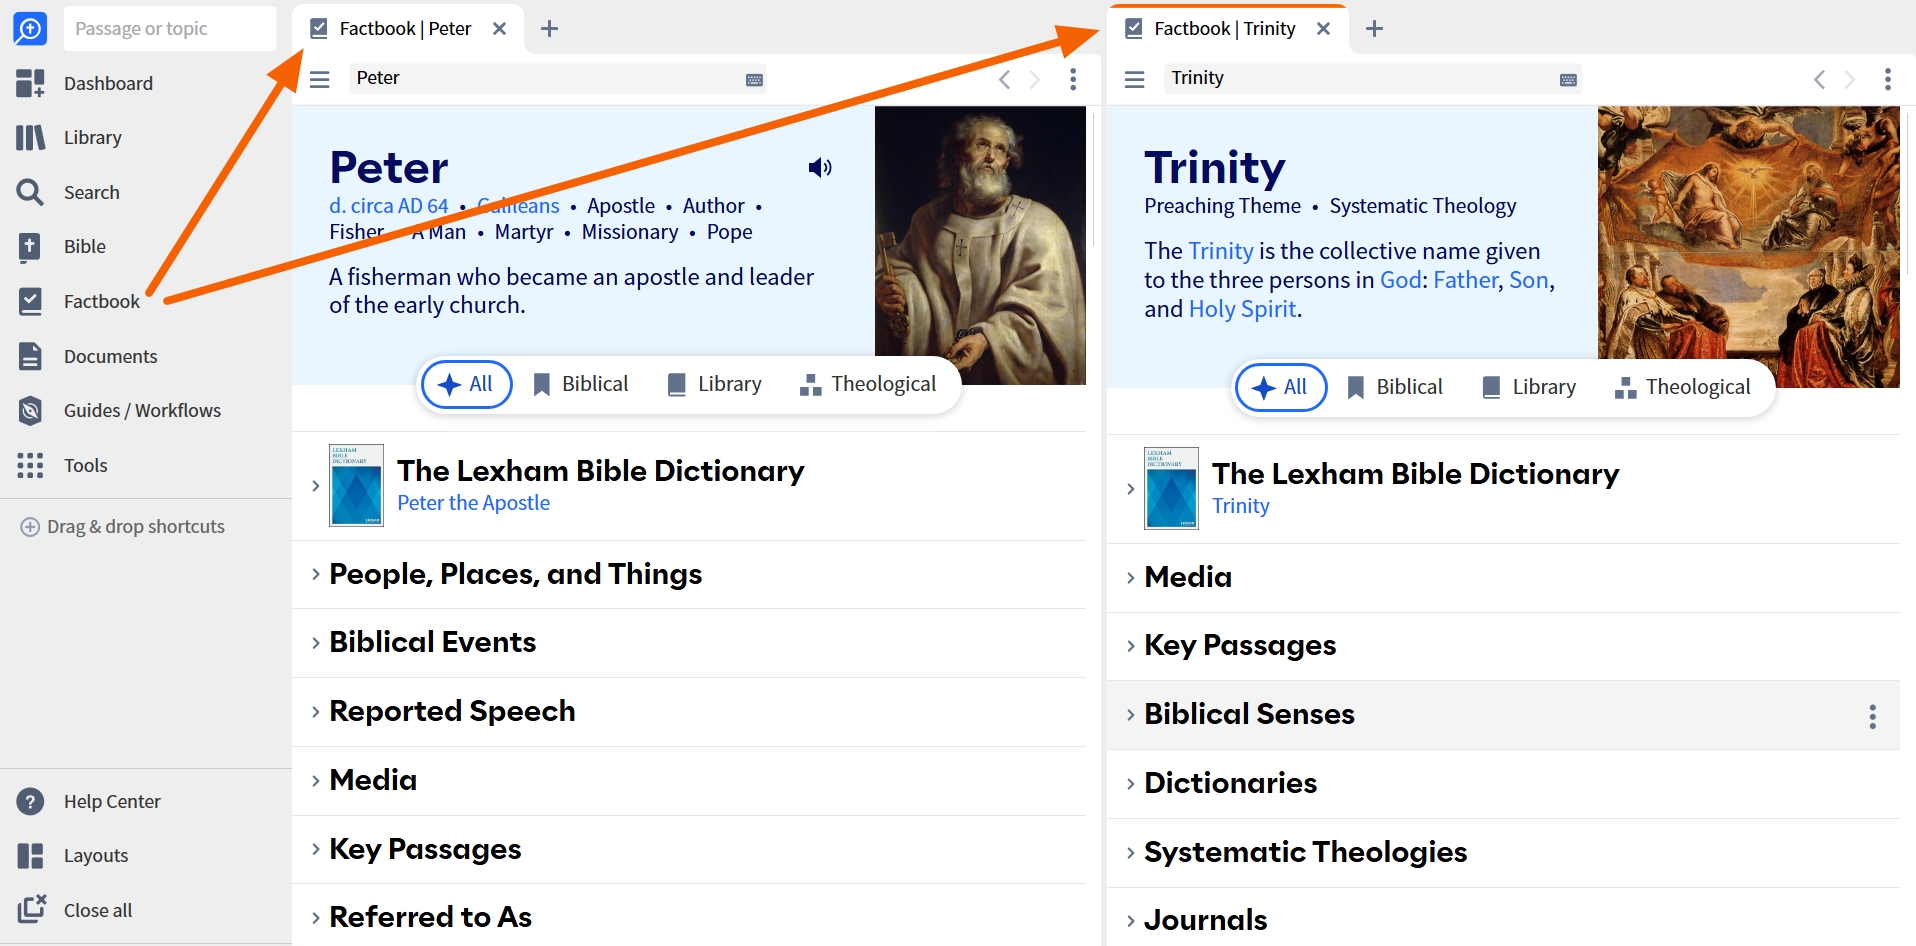Open Trinity panel more options menu
This screenshot has height=946, width=1916.
coord(1888,79)
